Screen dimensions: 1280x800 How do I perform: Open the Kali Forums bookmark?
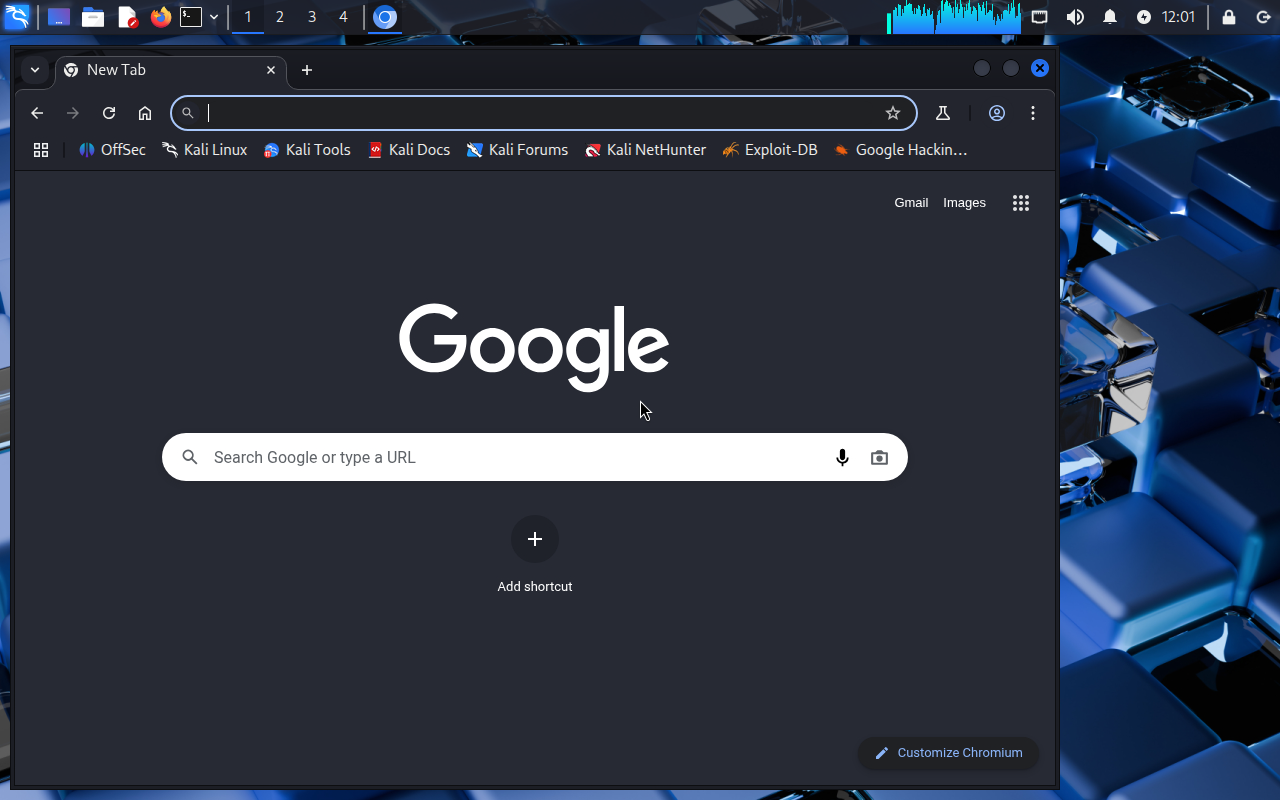pyautogui.click(x=518, y=150)
